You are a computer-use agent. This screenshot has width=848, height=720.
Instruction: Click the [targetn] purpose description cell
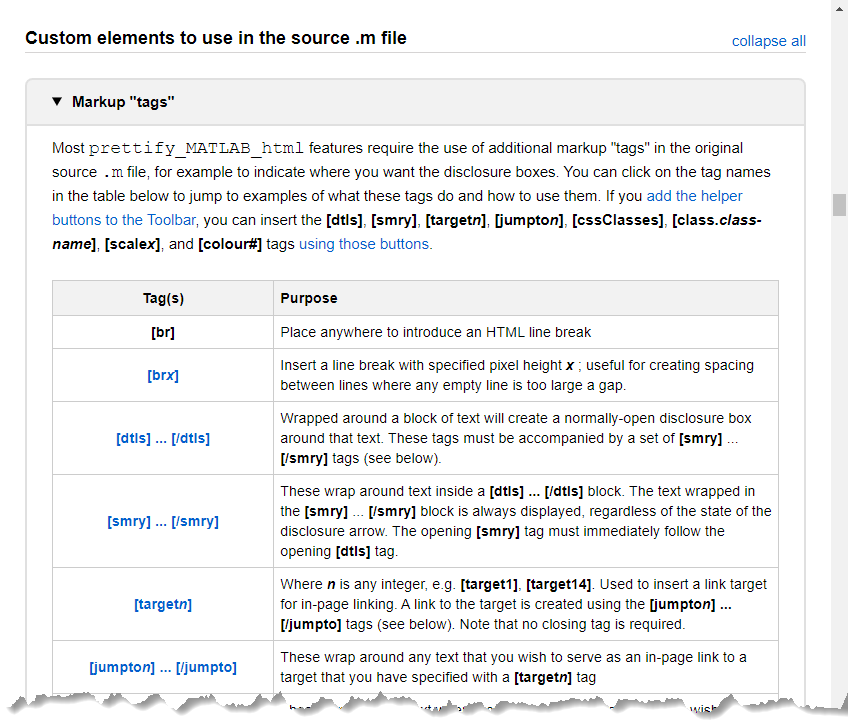pos(524,604)
